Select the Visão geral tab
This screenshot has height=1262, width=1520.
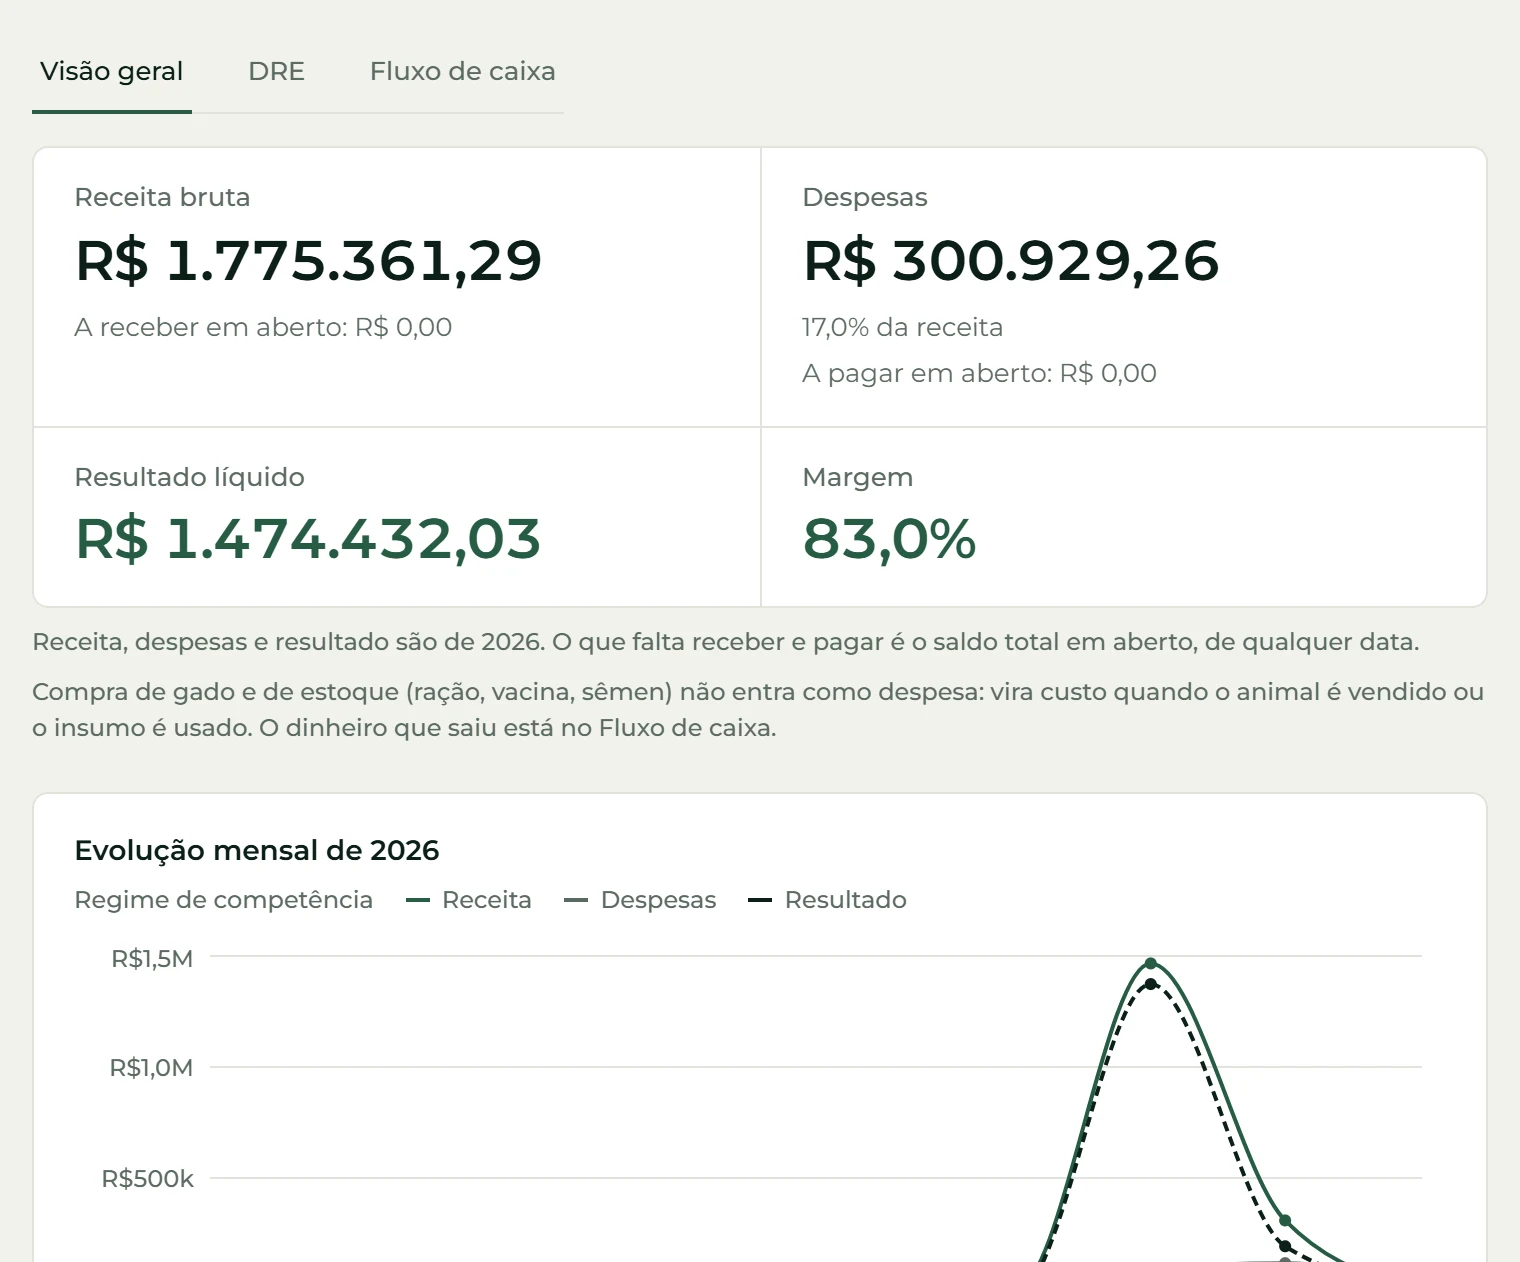click(112, 72)
